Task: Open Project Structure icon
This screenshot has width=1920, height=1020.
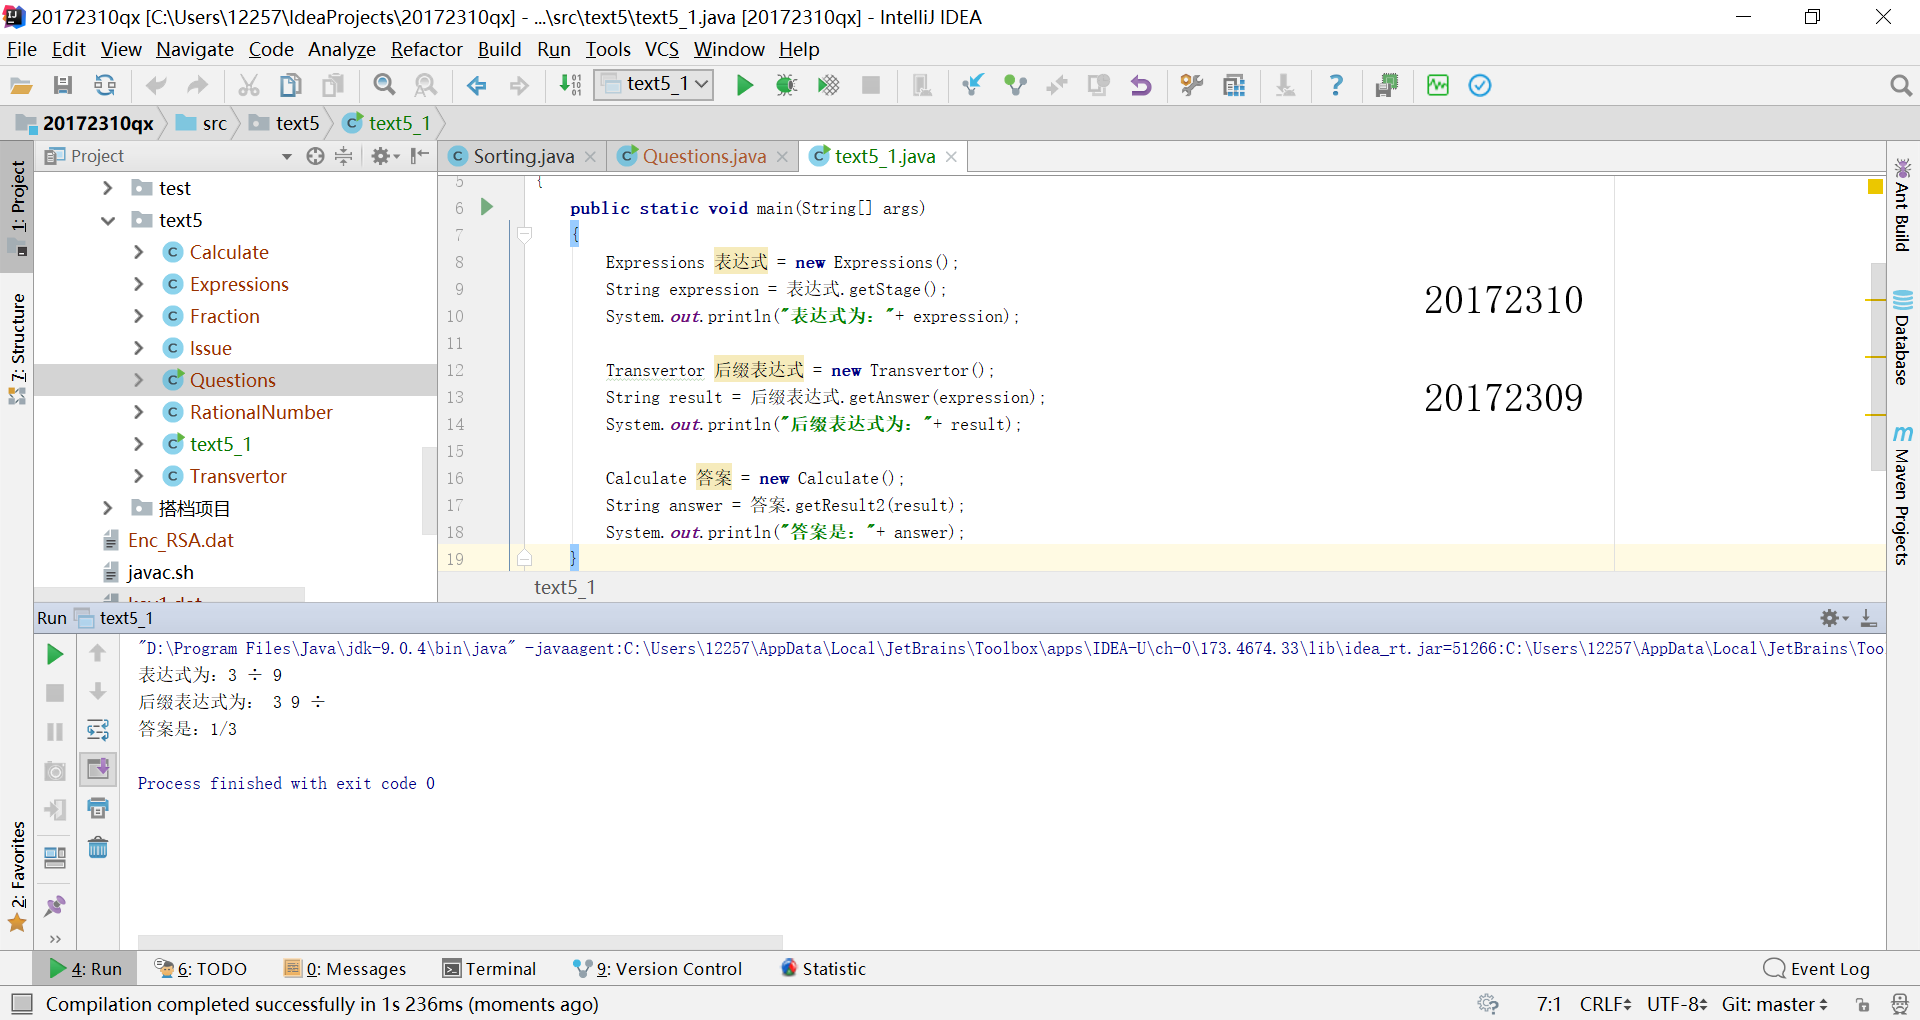Action: 1234,86
